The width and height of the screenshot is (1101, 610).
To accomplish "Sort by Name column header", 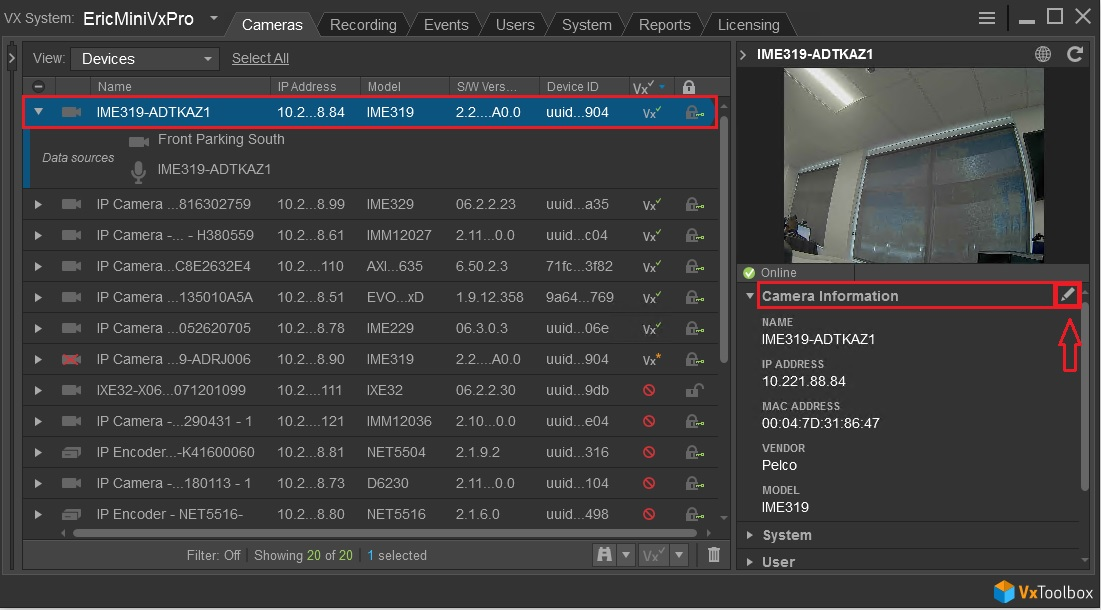I will pos(180,86).
